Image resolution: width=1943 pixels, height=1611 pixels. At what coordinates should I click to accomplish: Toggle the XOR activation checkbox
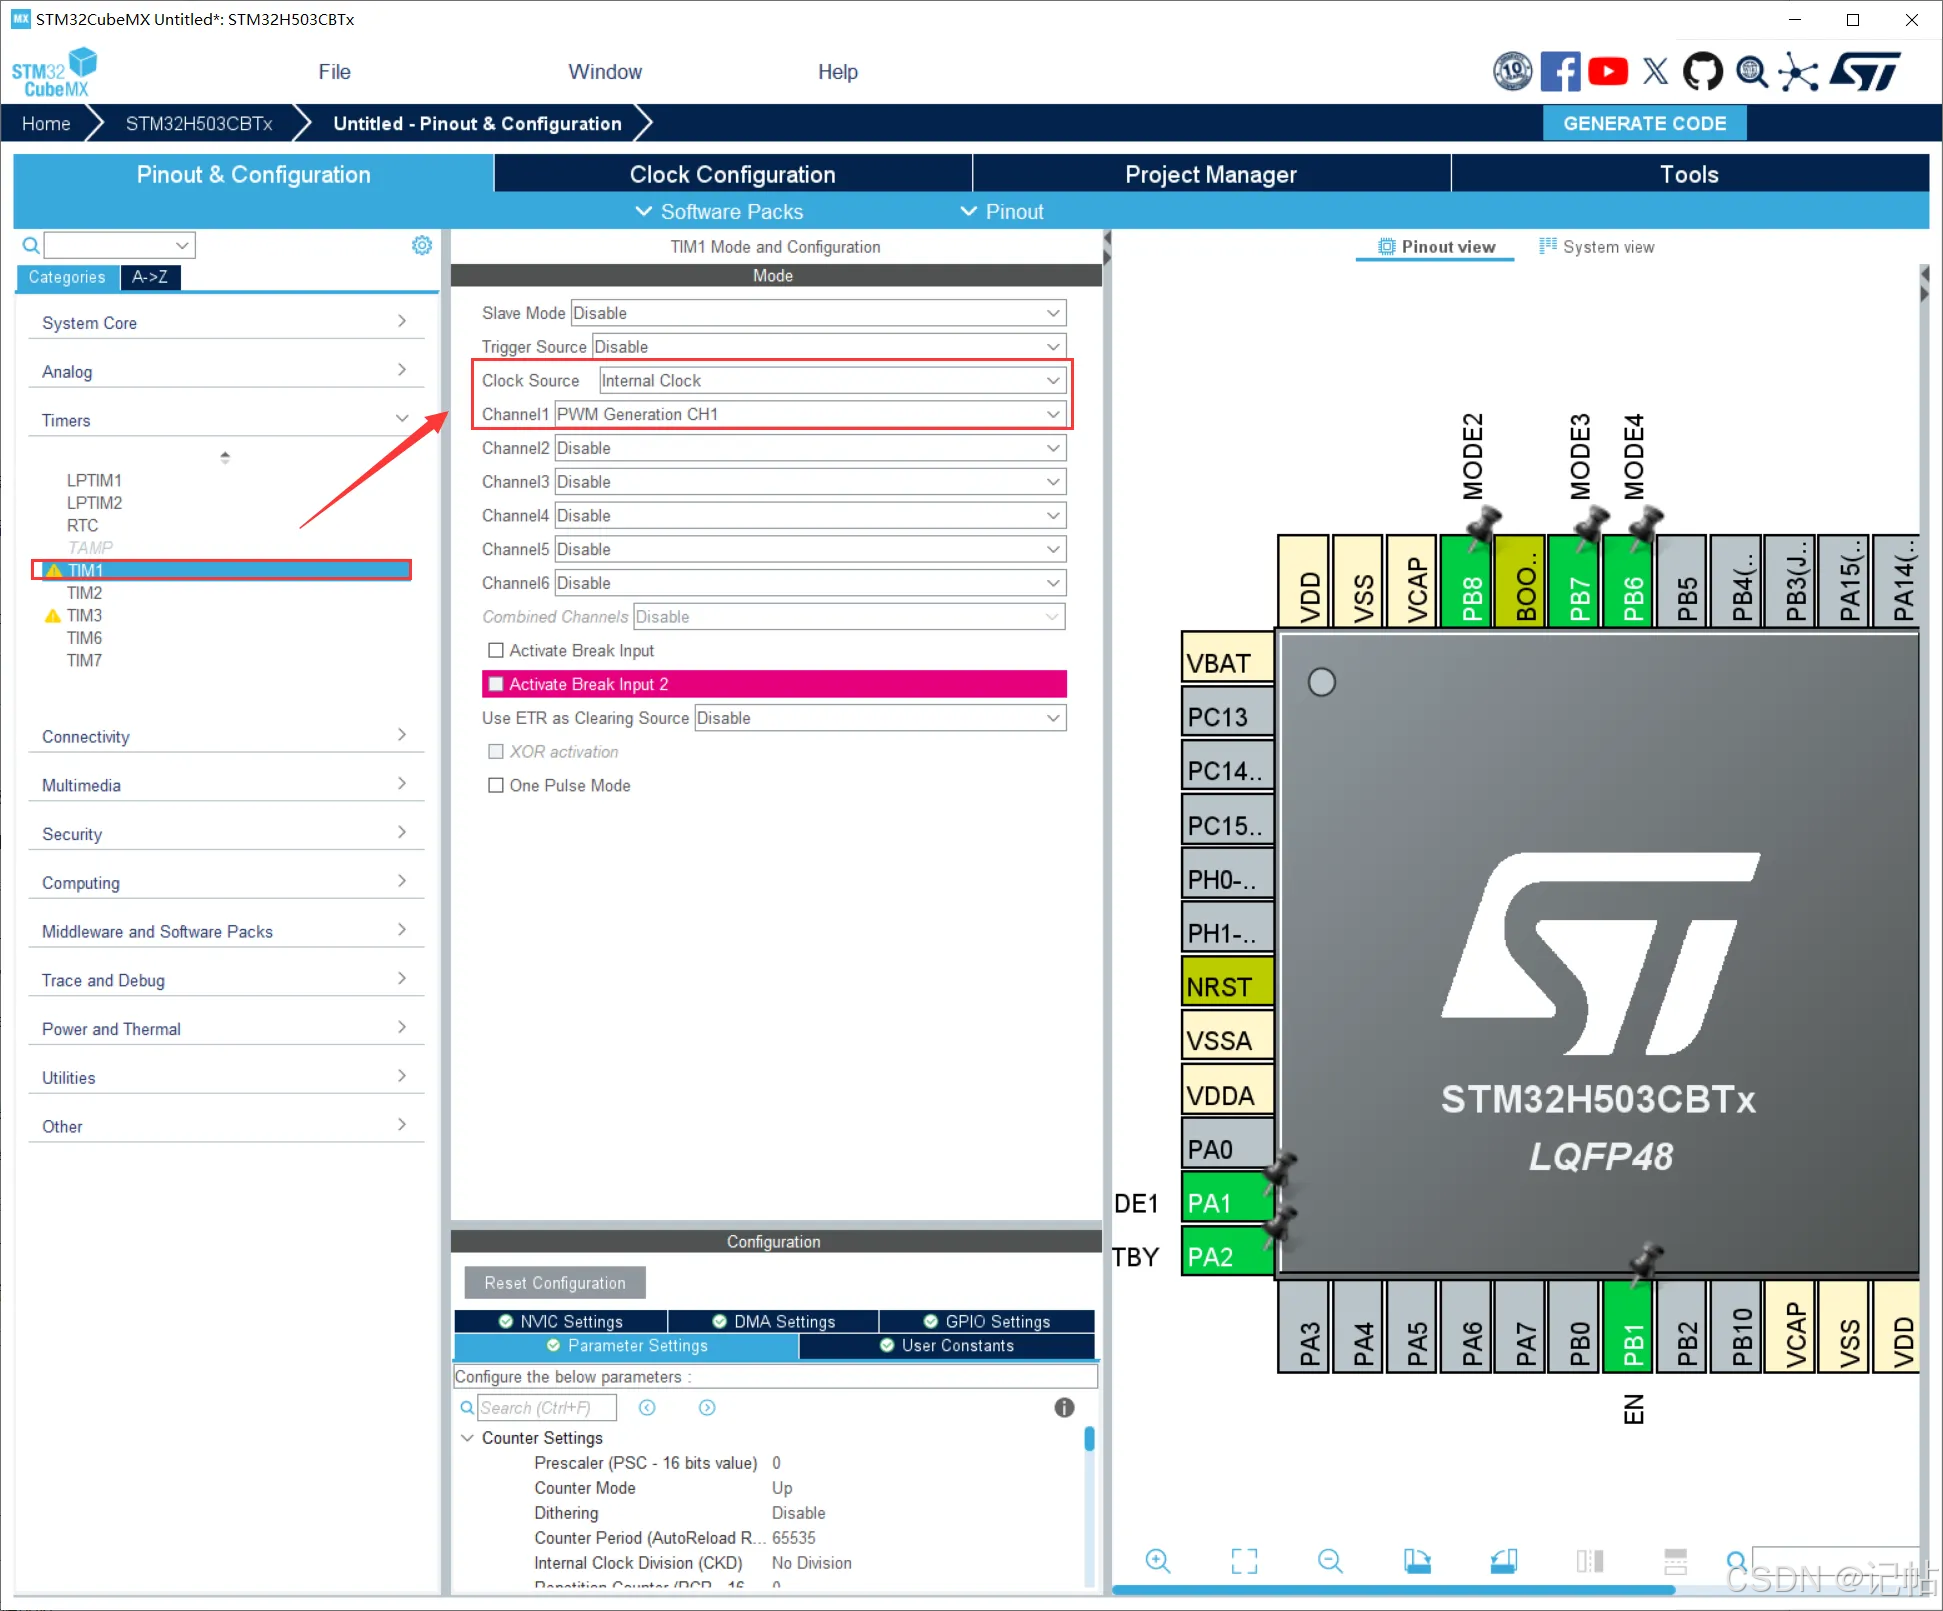tap(495, 752)
